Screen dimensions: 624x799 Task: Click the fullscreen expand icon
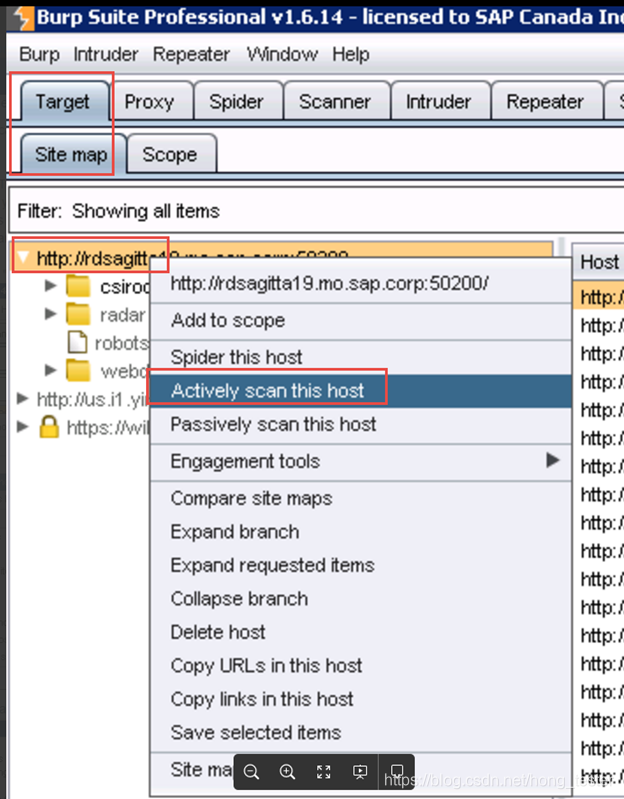click(x=323, y=771)
